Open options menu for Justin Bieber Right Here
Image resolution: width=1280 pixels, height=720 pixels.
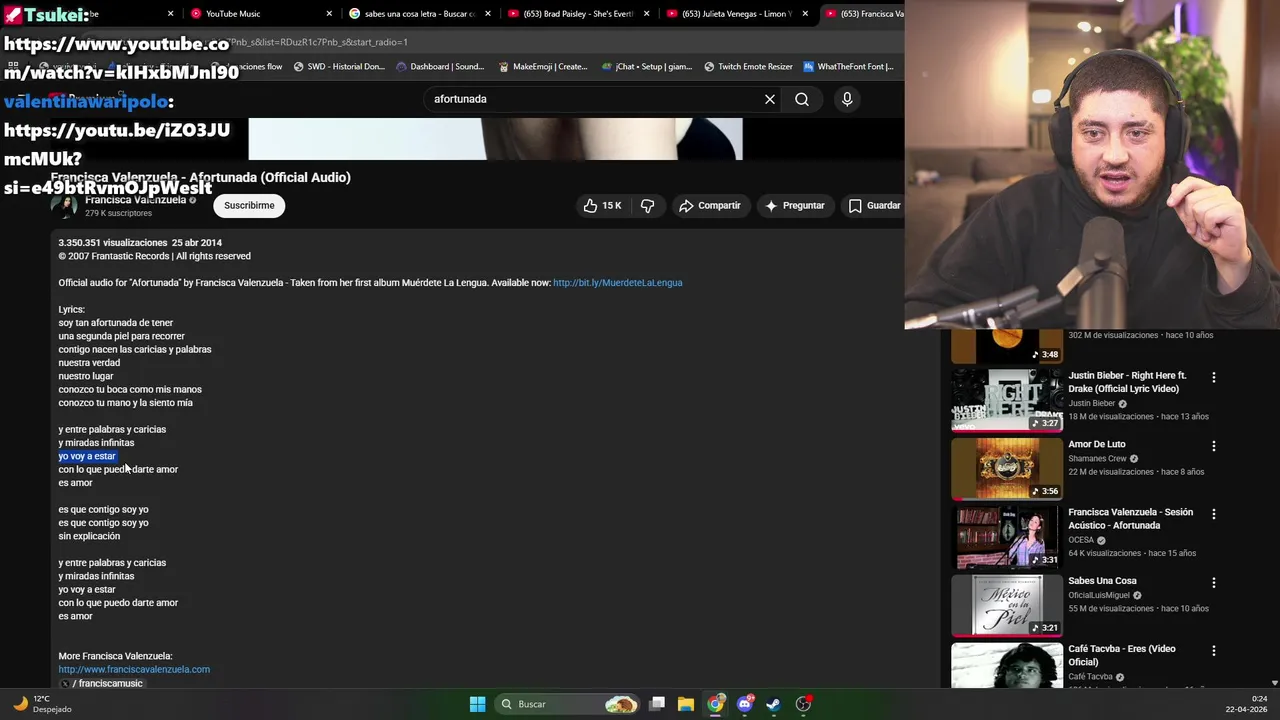[1214, 378]
